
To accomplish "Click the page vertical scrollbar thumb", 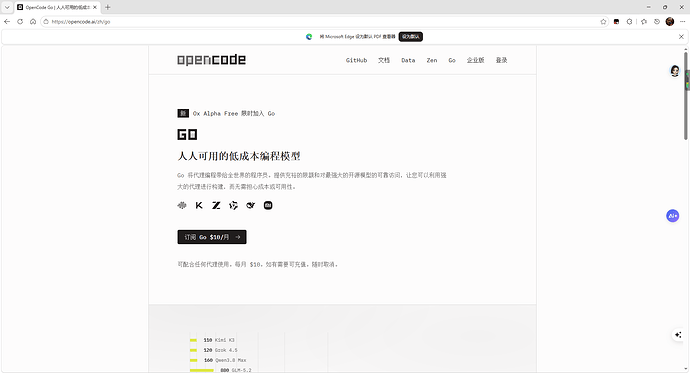I will 686,96.
